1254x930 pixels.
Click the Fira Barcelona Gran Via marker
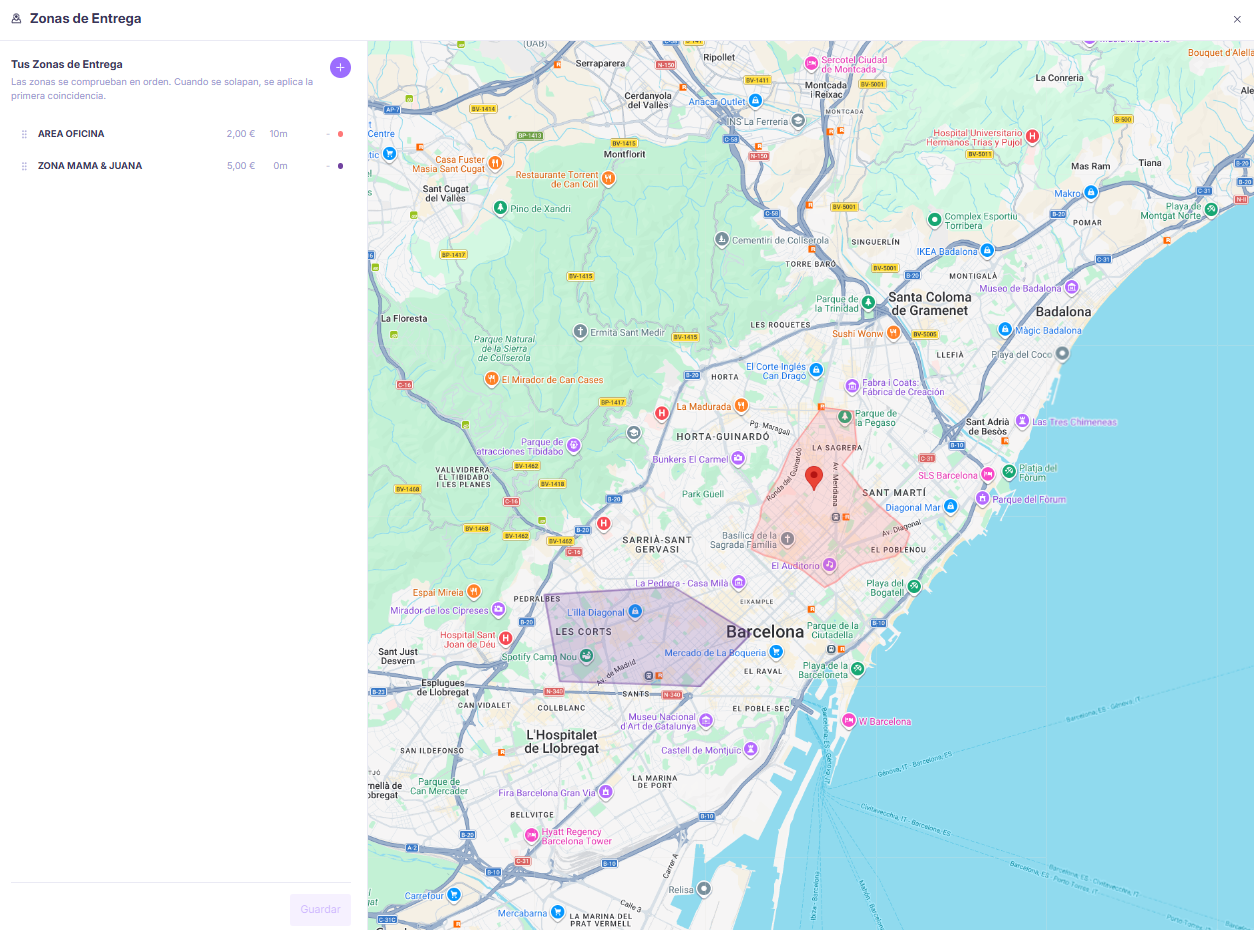606,792
